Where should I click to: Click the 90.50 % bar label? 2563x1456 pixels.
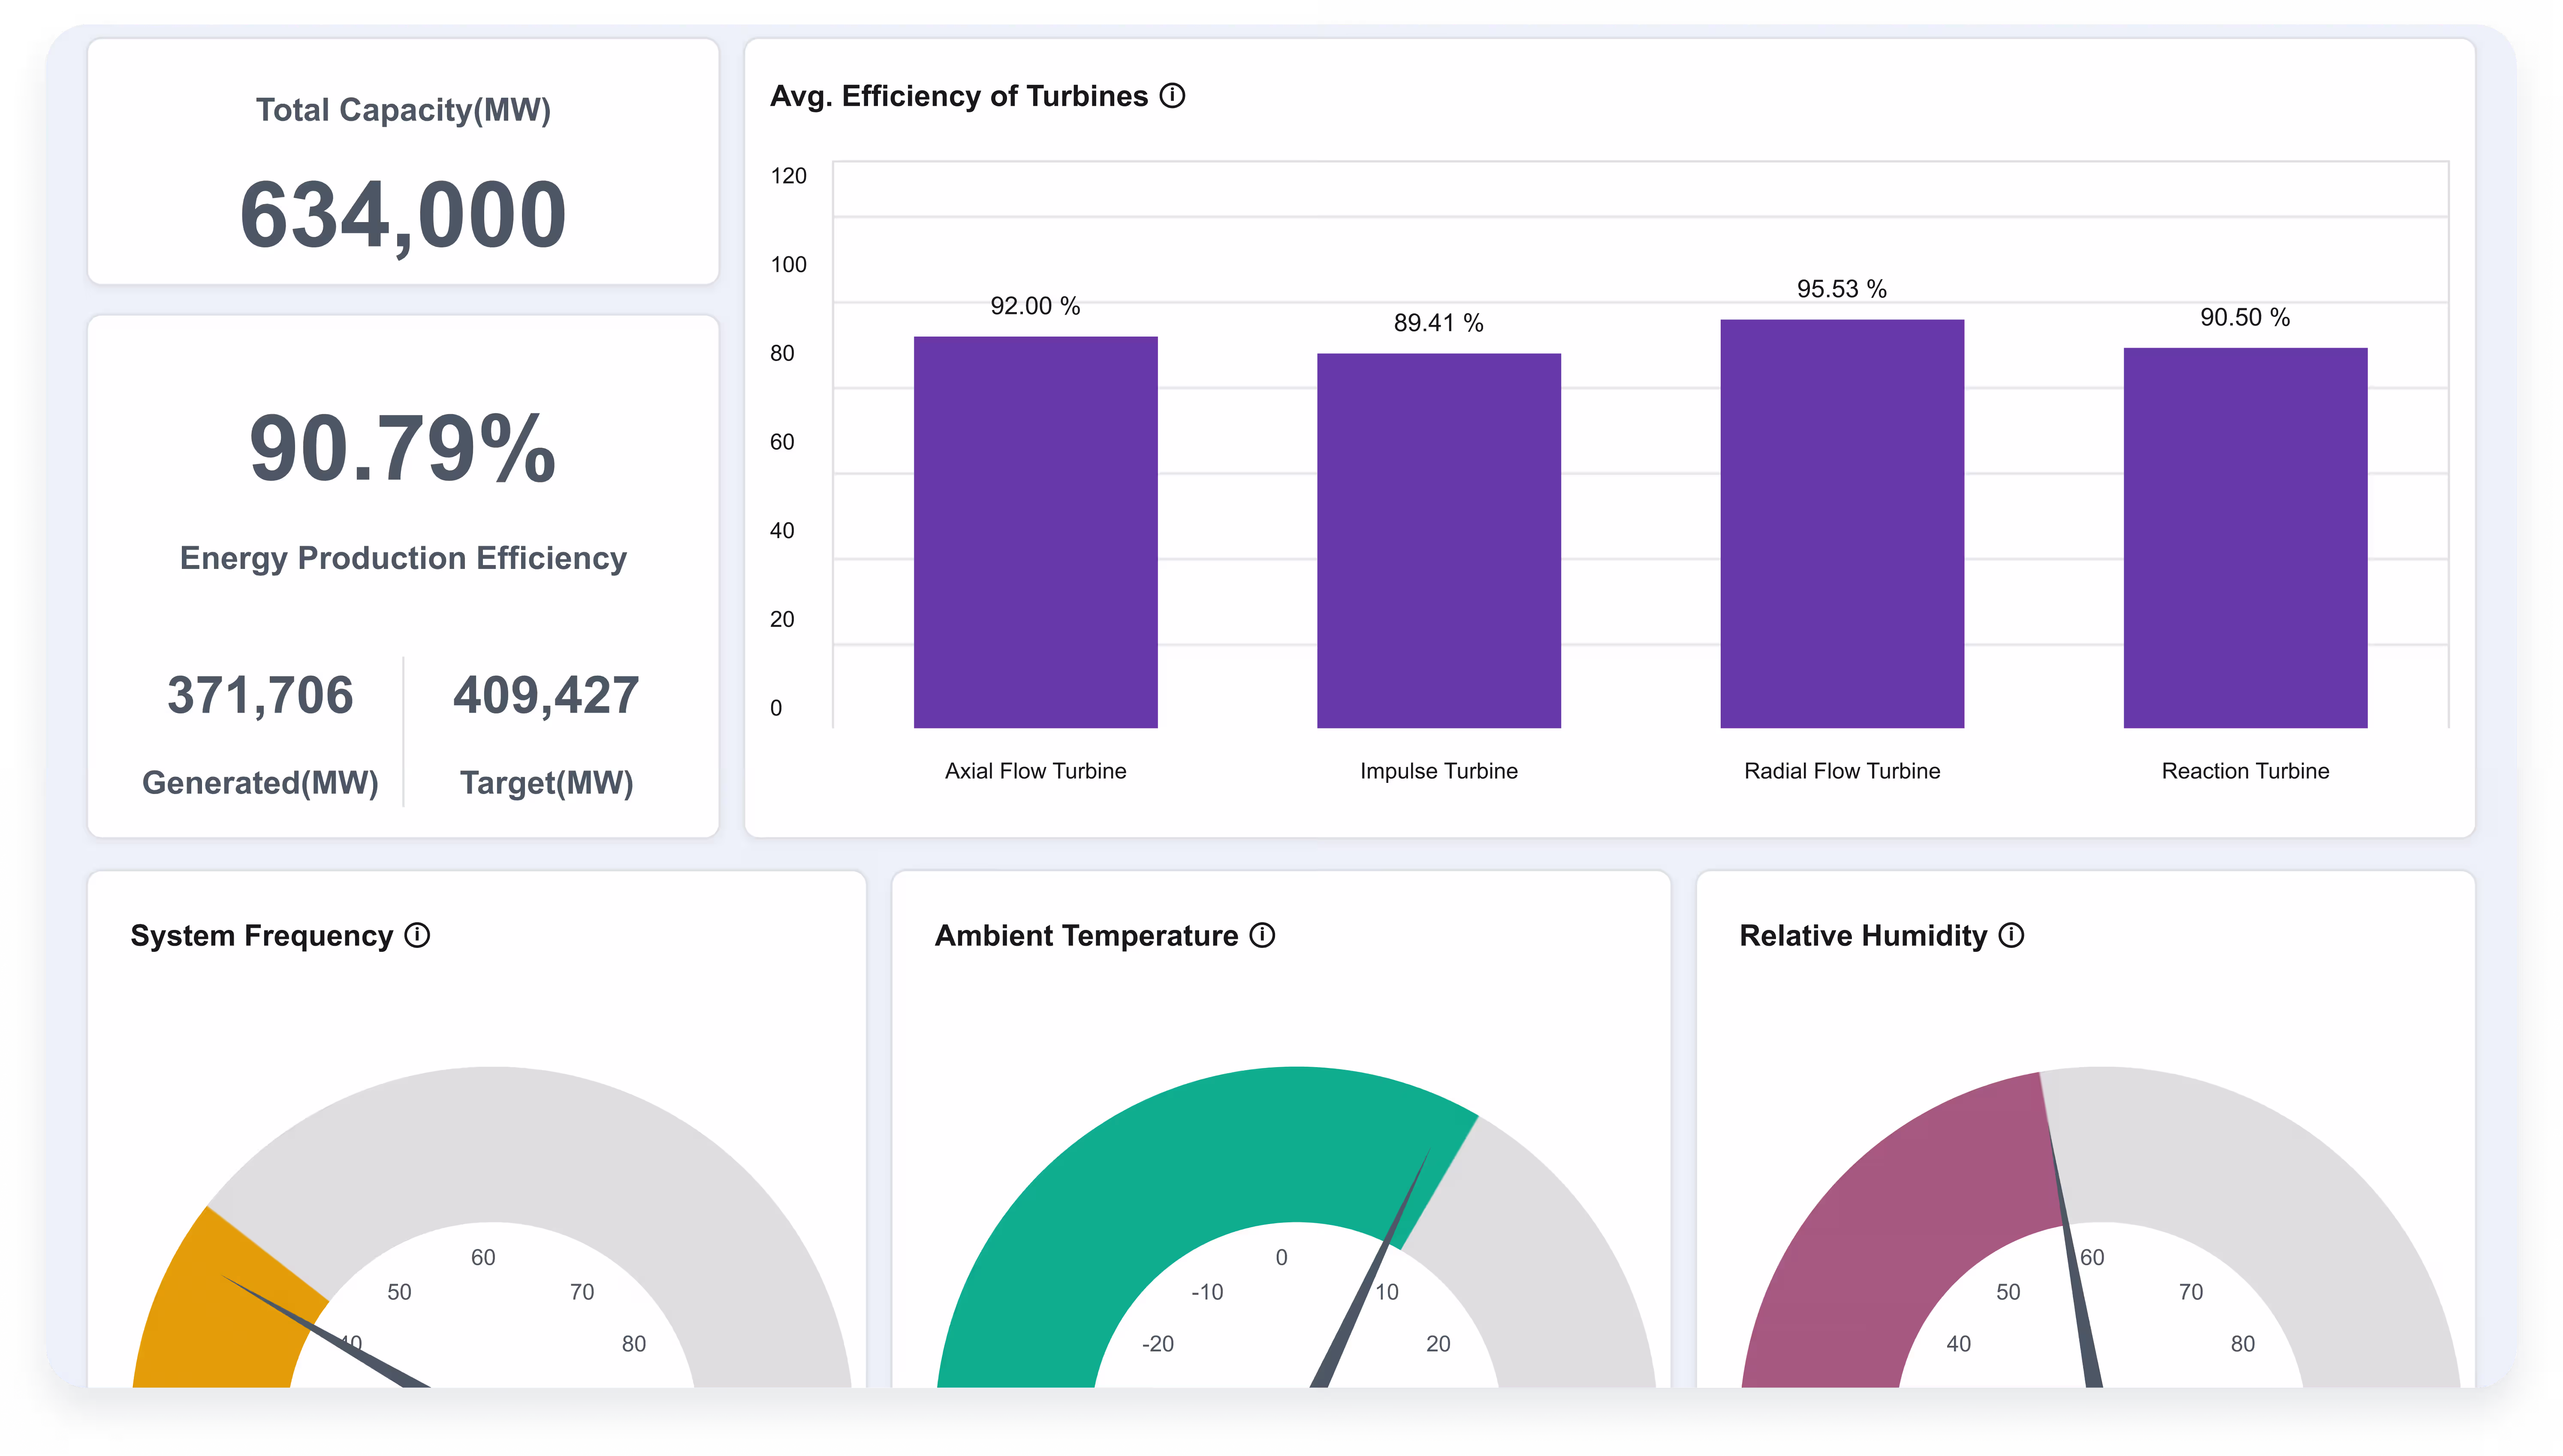coord(2245,317)
